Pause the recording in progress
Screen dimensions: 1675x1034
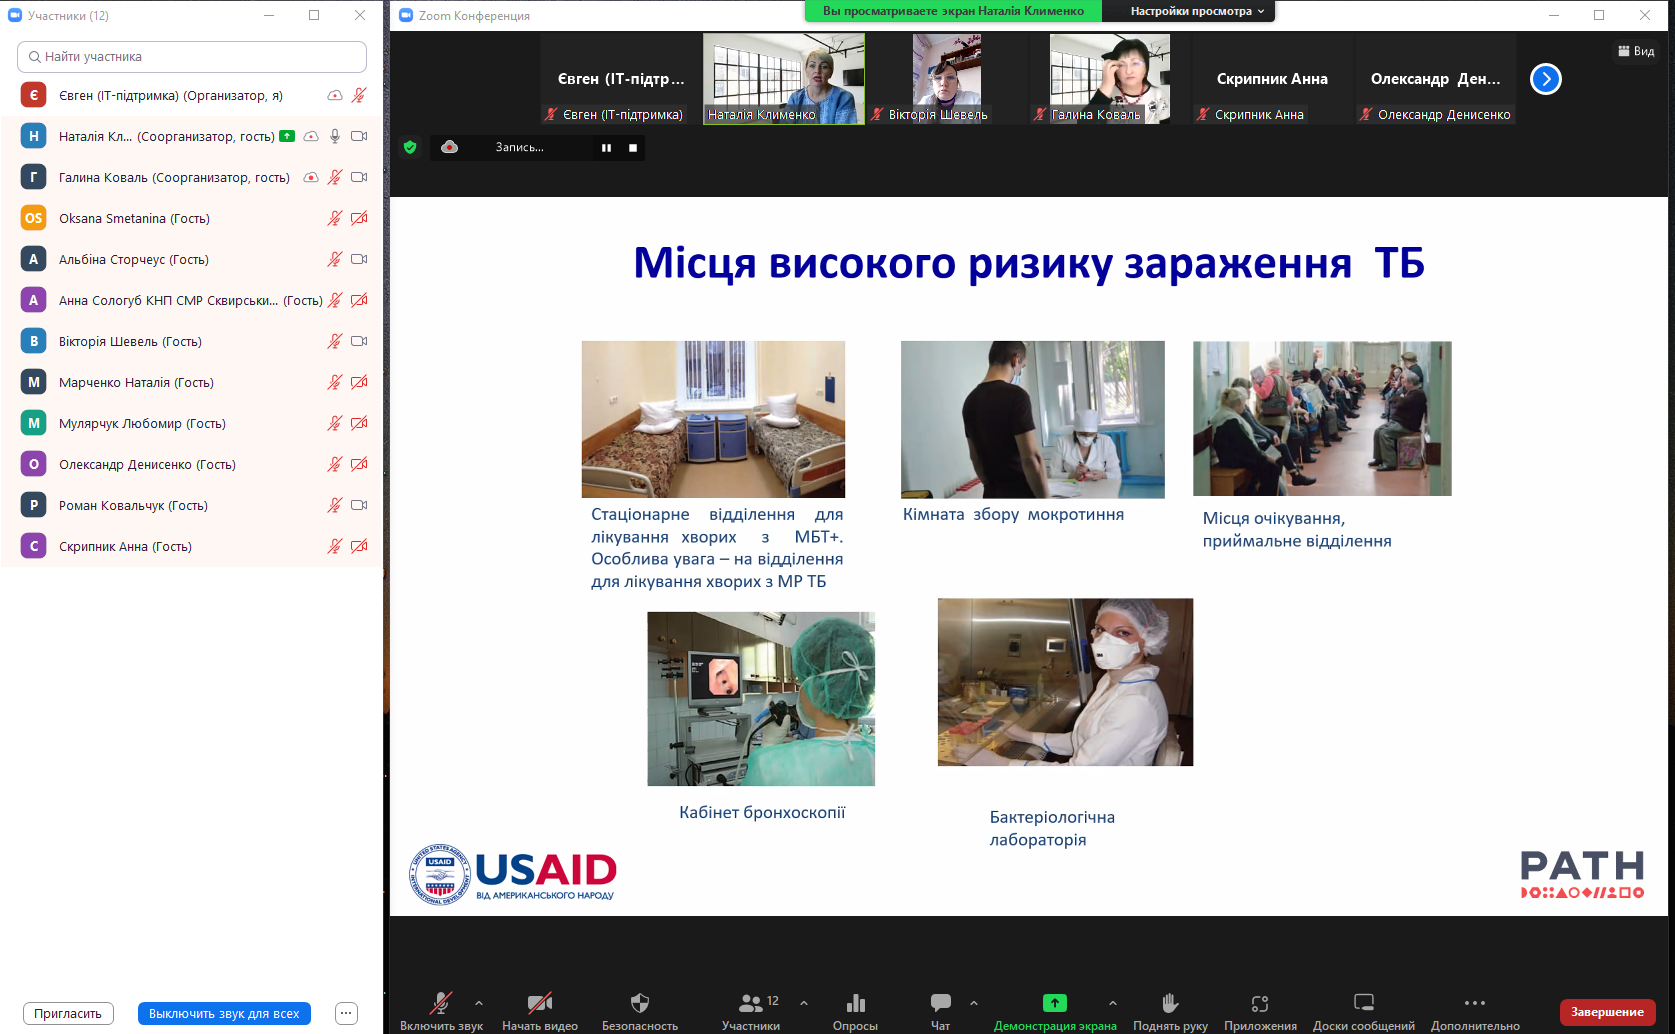coord(606,148)
